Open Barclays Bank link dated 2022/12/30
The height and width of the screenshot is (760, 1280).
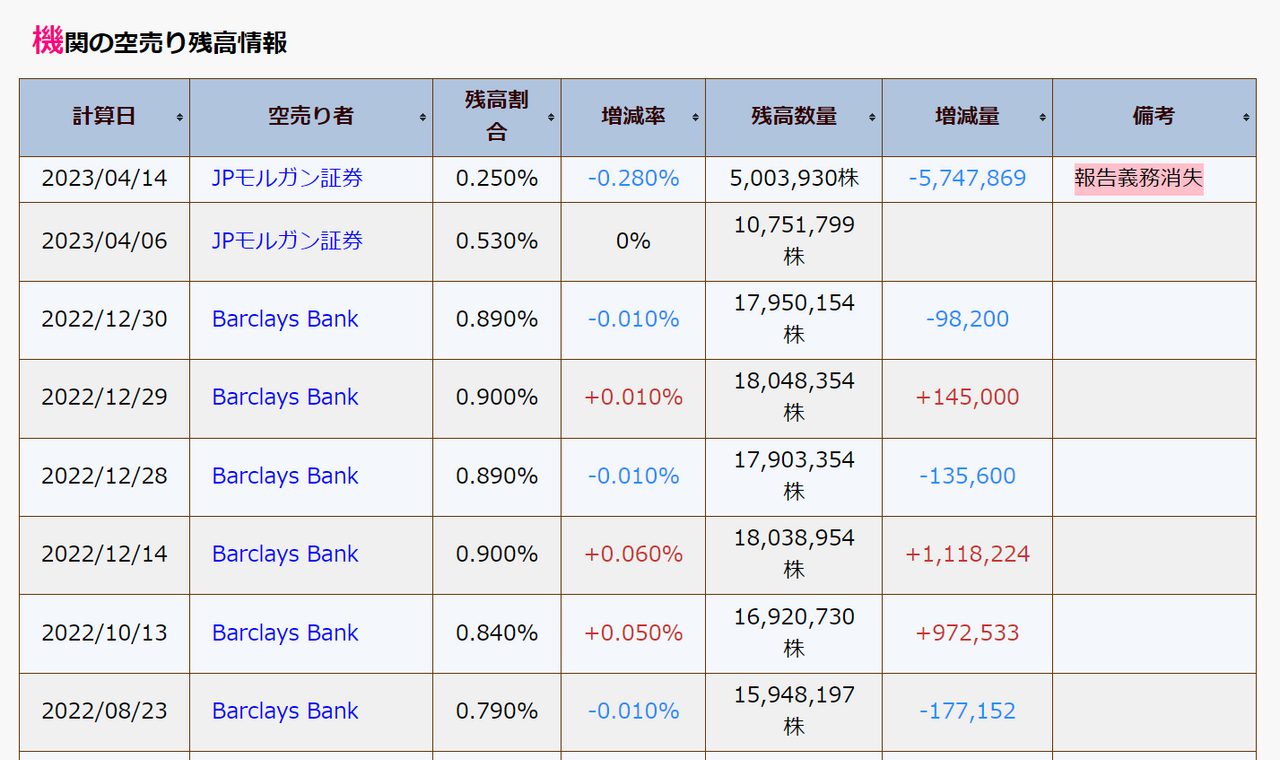pyautogui.click(x=285, y=319)
